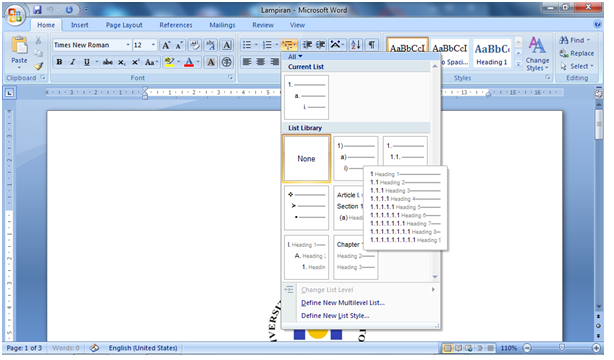Image resolution: width=614 pixels, height=360 pixels.
Task: Expand the Styles gallery More arrow
Action: pos(518,65)
